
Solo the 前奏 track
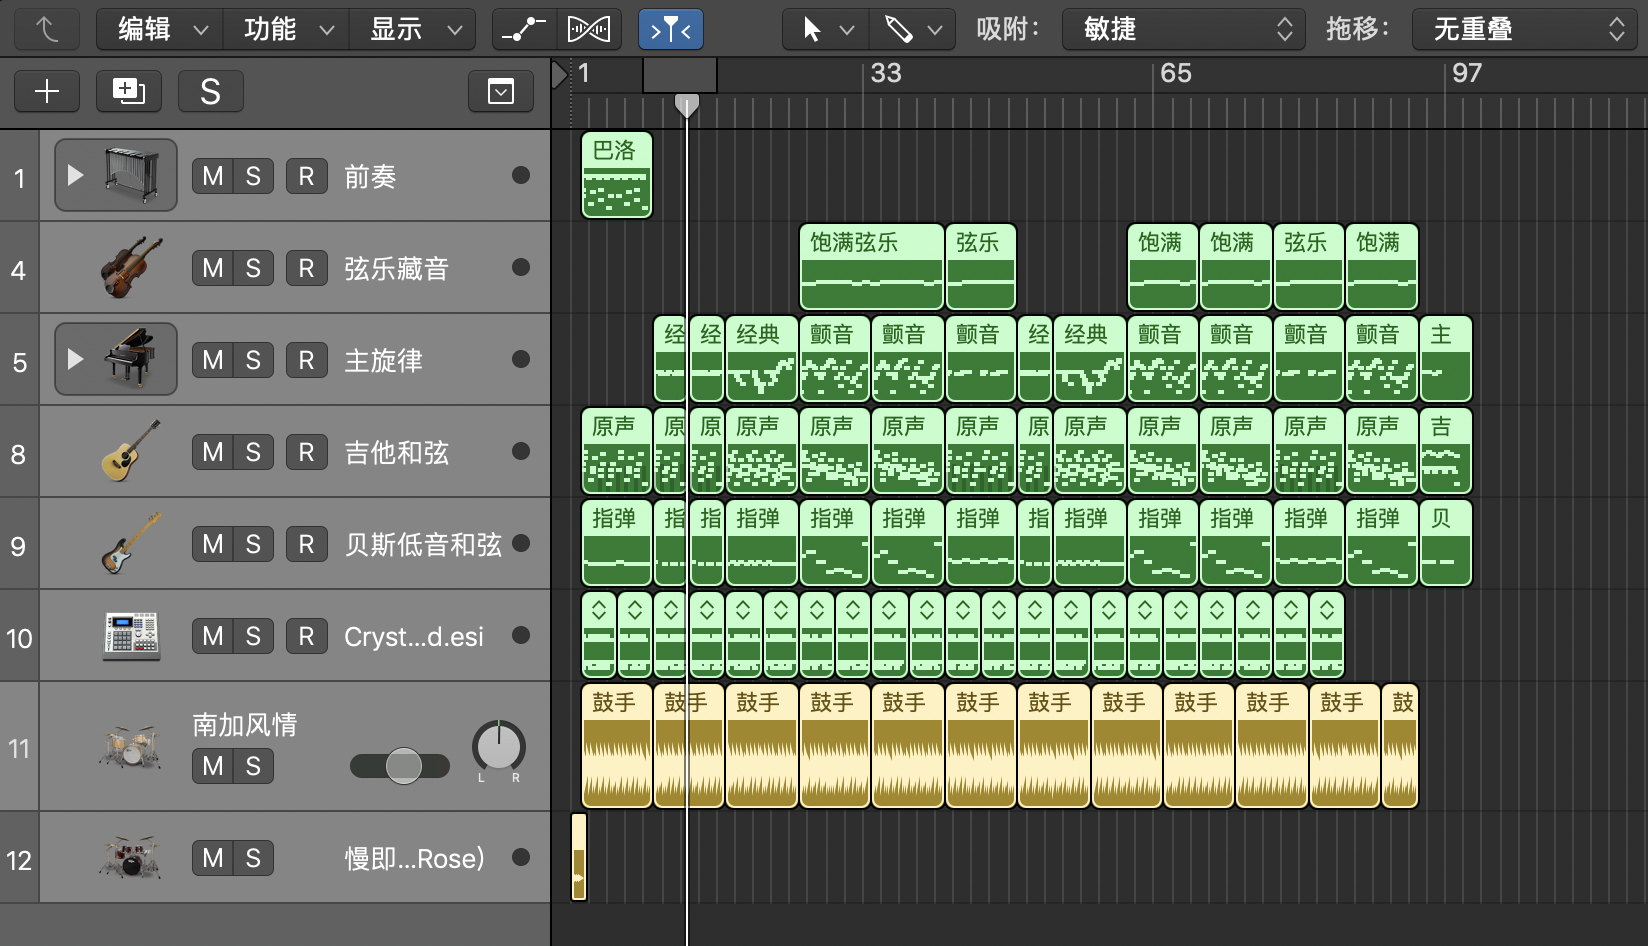[x=253, y=176]
